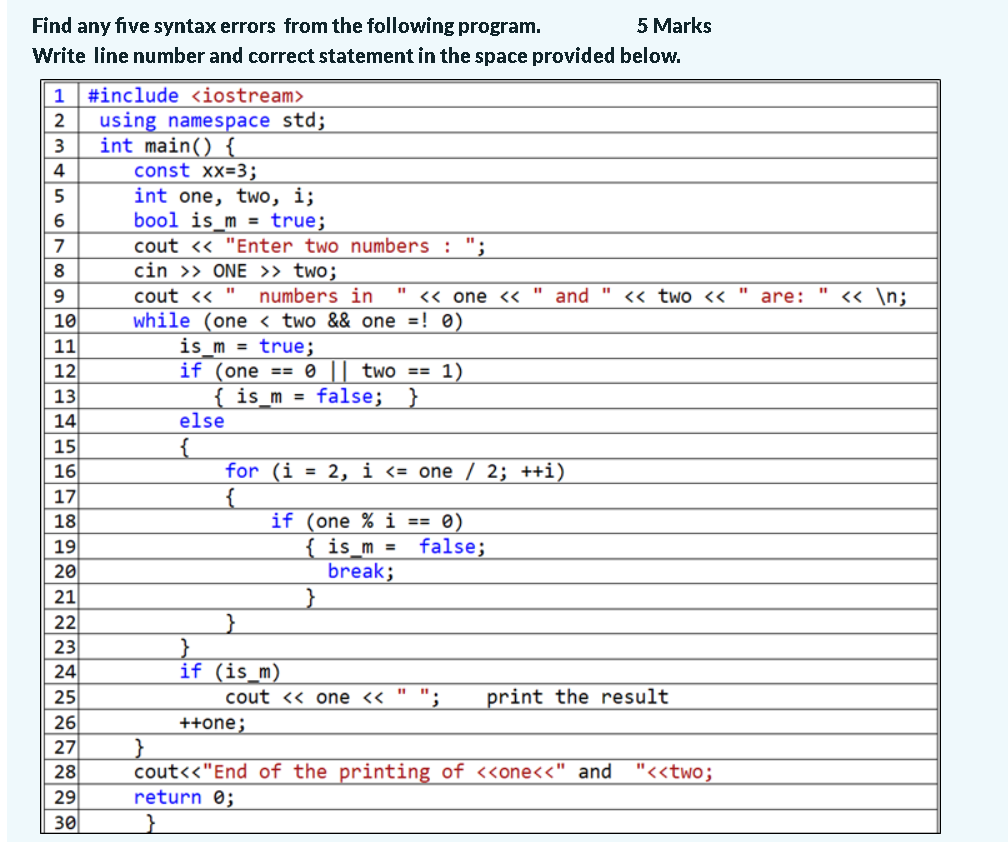Click the line number 8 cell
Screen dimensions: 1008x842
point(59,270)
